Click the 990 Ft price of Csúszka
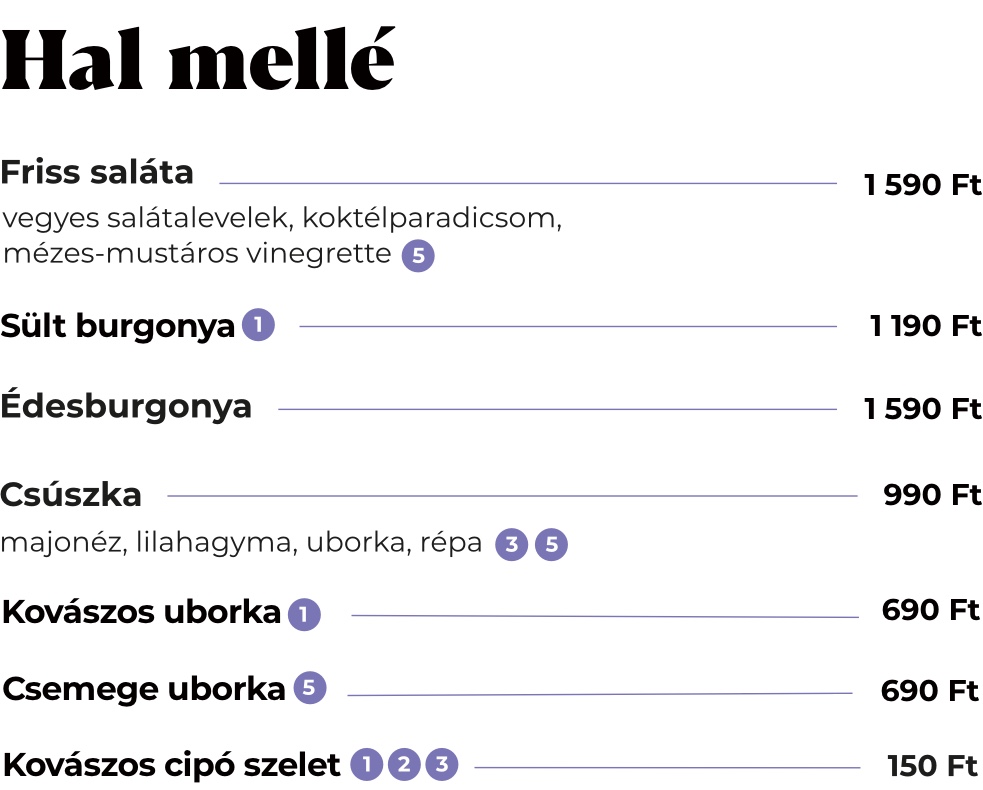Screen dimensions: 983x790 pos(932,495)
